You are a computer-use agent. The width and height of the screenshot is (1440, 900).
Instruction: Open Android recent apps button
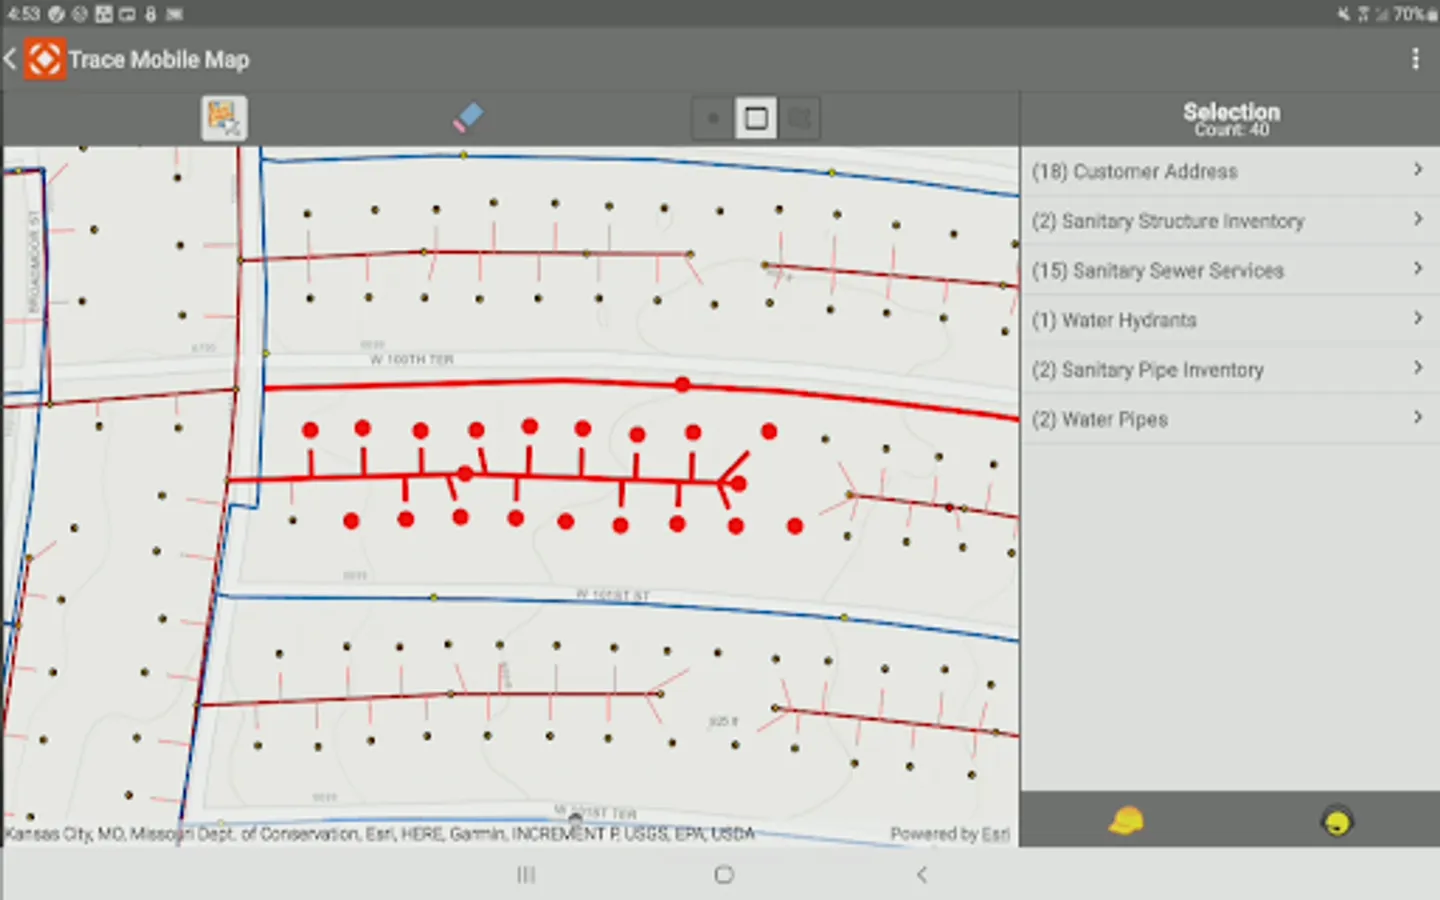tap(526, 875)
